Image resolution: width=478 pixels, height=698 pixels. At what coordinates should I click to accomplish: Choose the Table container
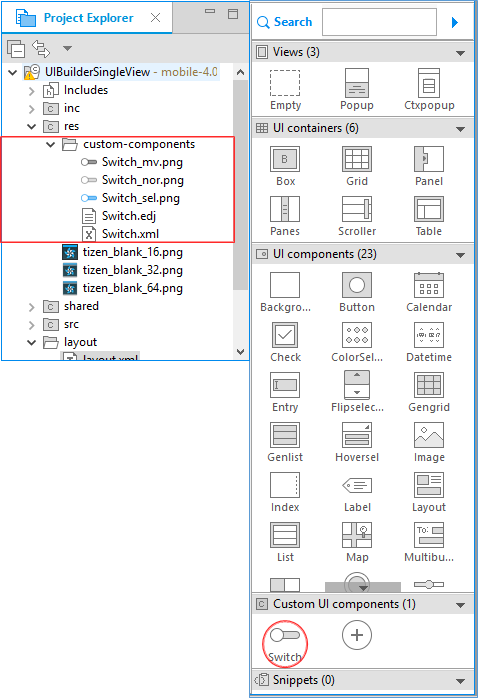[429, 216]
